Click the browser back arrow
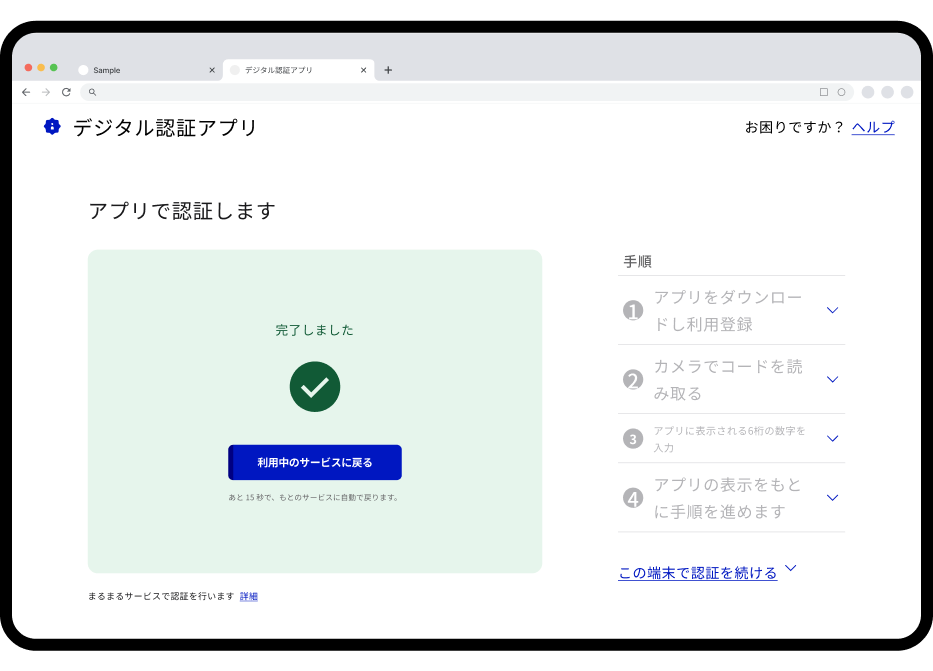The height and width of the screenshot is (671, 933). pos(26,92)
